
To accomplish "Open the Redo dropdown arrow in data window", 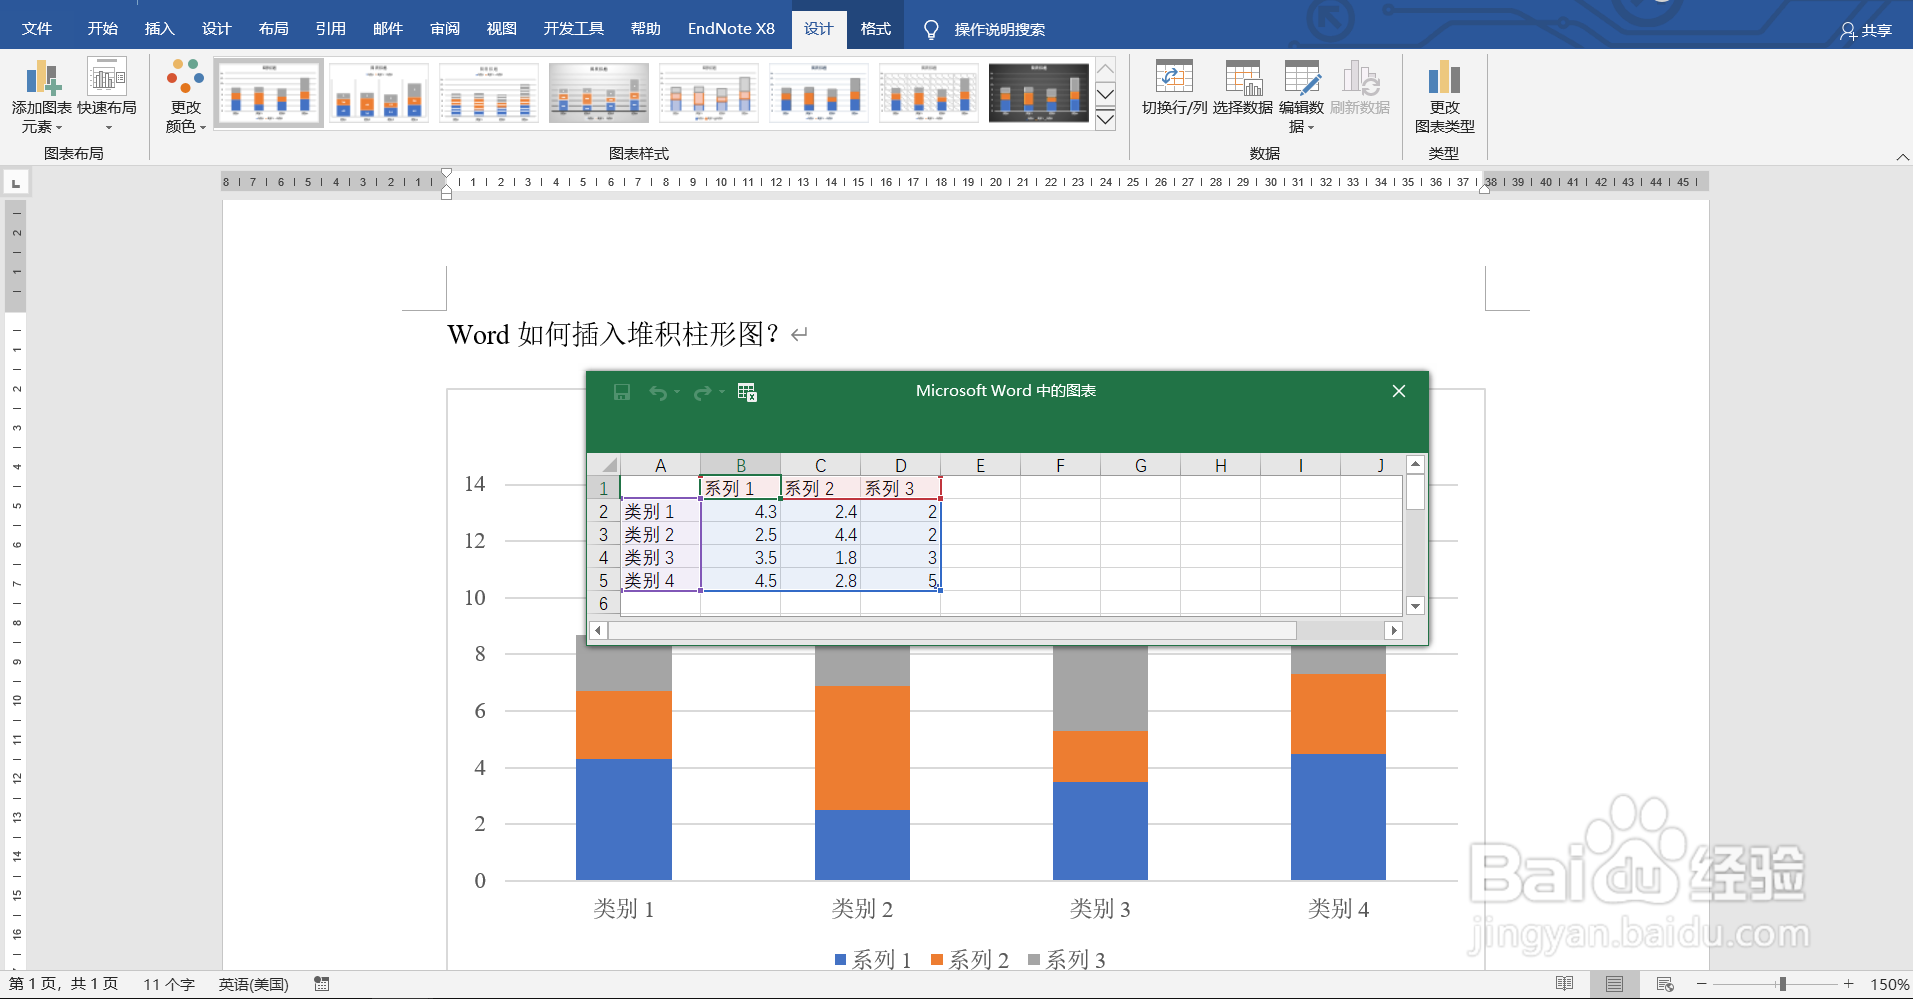I will pyautogui.click(x=721, y=392).
